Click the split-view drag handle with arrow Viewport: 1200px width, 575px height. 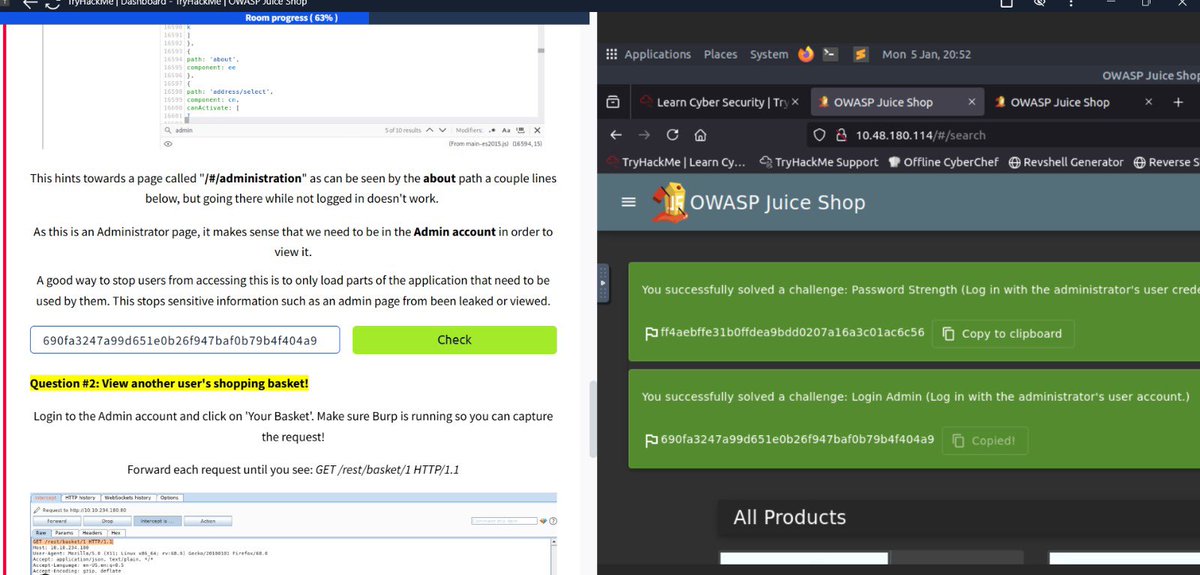point(602,283)
